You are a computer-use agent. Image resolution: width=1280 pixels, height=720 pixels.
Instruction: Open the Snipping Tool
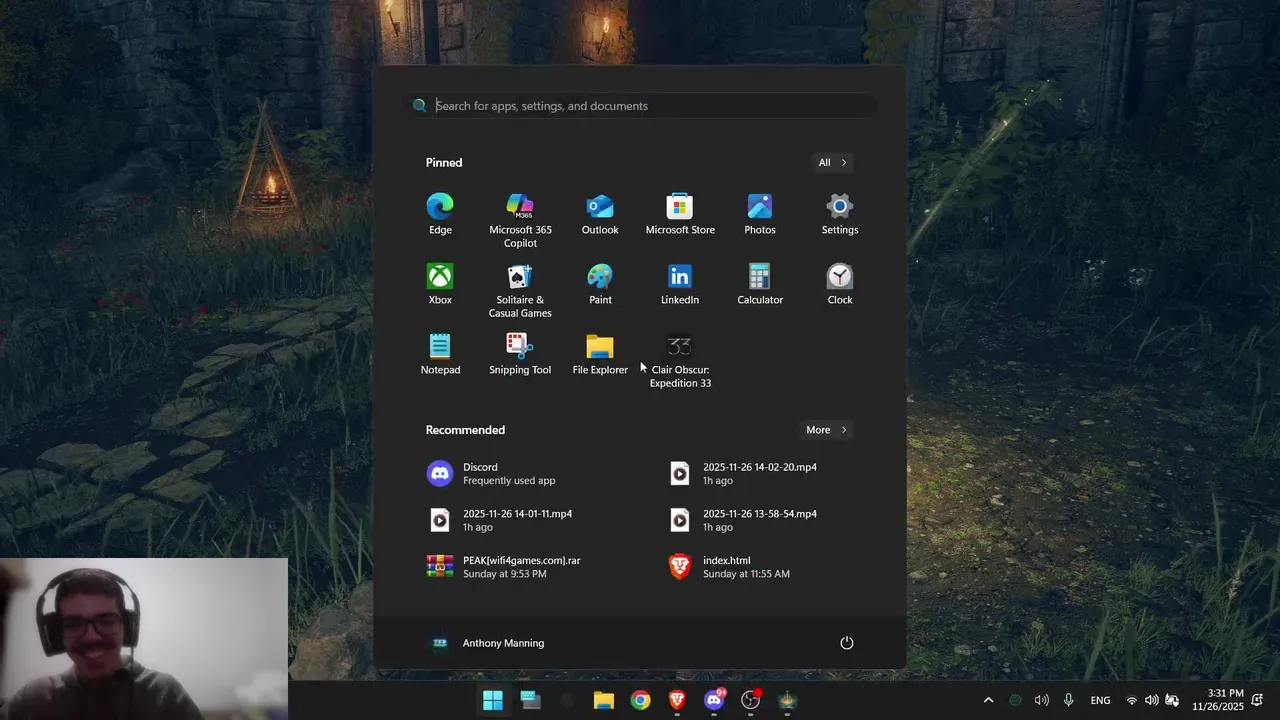pyautogui.click(x=520, y=355)
